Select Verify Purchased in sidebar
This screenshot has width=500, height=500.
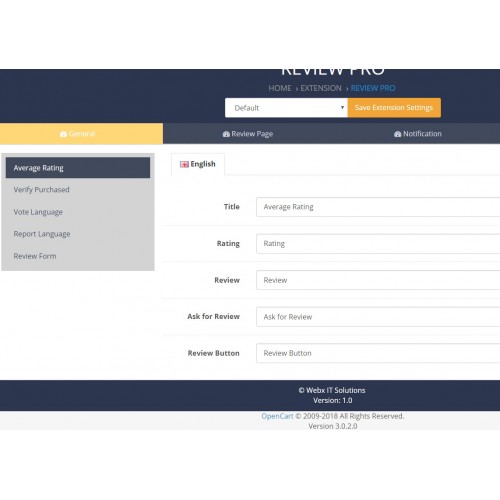(78, 190)
